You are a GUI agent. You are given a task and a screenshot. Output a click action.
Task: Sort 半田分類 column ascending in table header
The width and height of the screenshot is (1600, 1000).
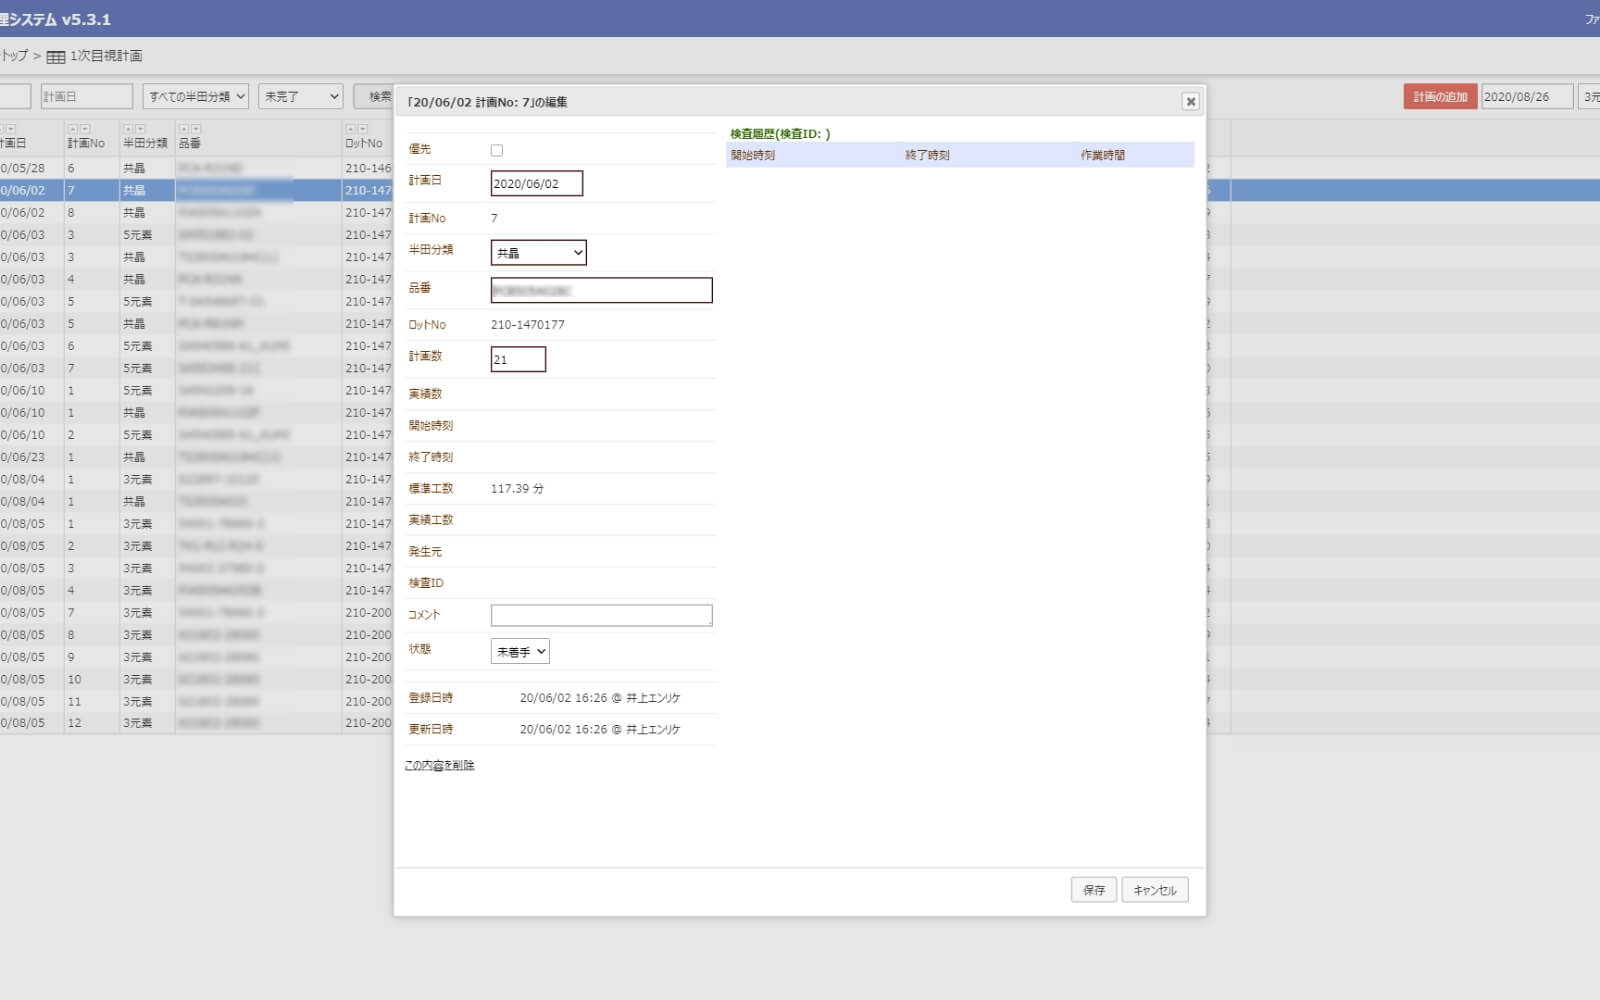coord(128,129)
